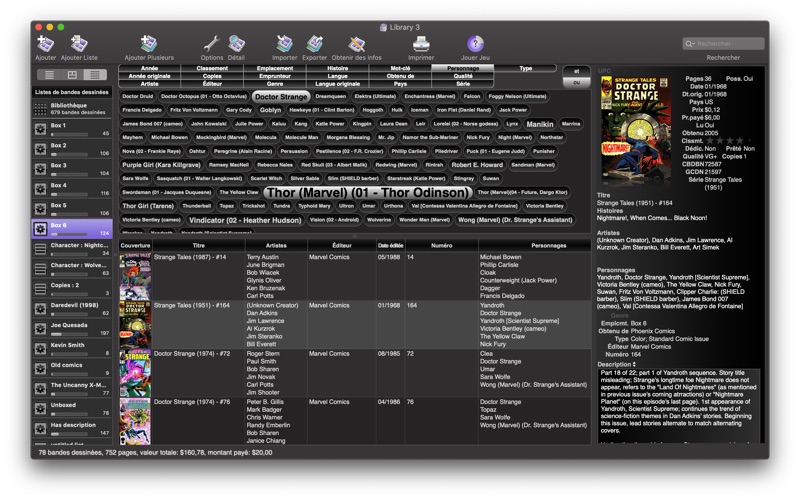This screenshot has height=500, width=800.
Task: Click the gear icon for Joe Quesada
Action: click(40, 329)
